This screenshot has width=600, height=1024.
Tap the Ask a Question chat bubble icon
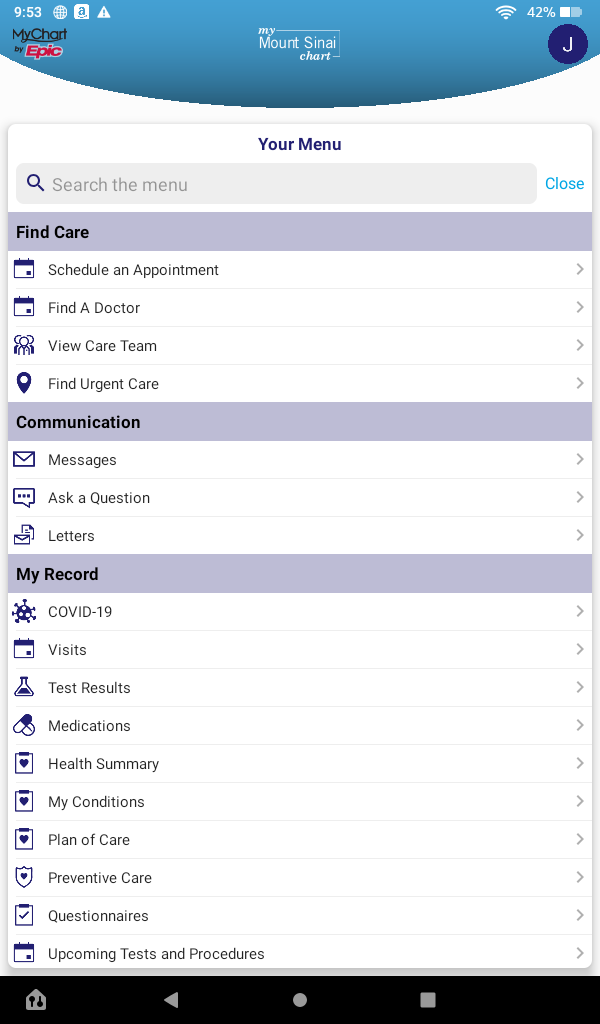click(x=24, y=498)
